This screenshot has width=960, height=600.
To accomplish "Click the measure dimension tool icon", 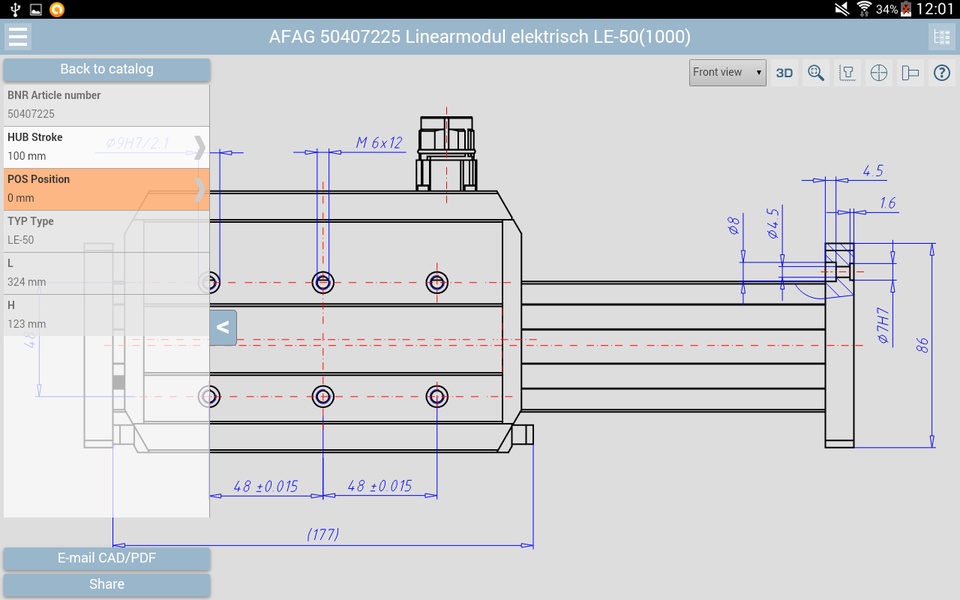I will pyautogui.click(x=847, y=73).
